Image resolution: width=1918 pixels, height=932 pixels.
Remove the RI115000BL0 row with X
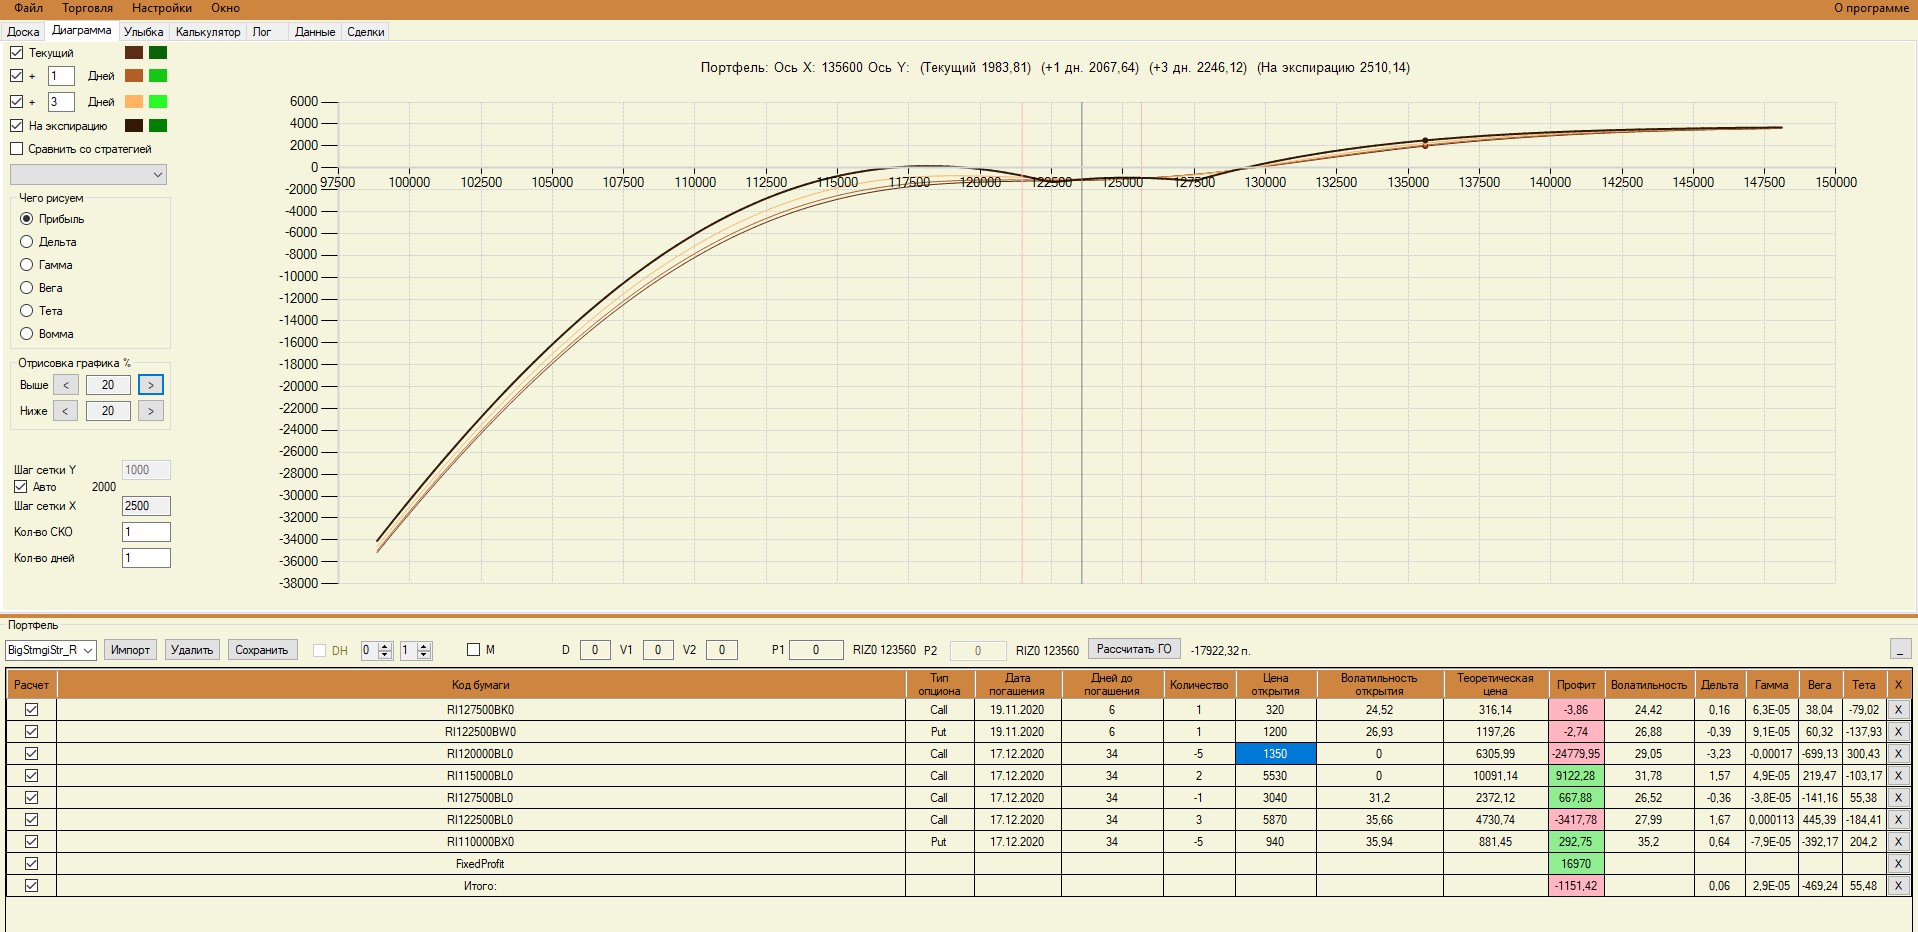click(x=1898, y=776)
